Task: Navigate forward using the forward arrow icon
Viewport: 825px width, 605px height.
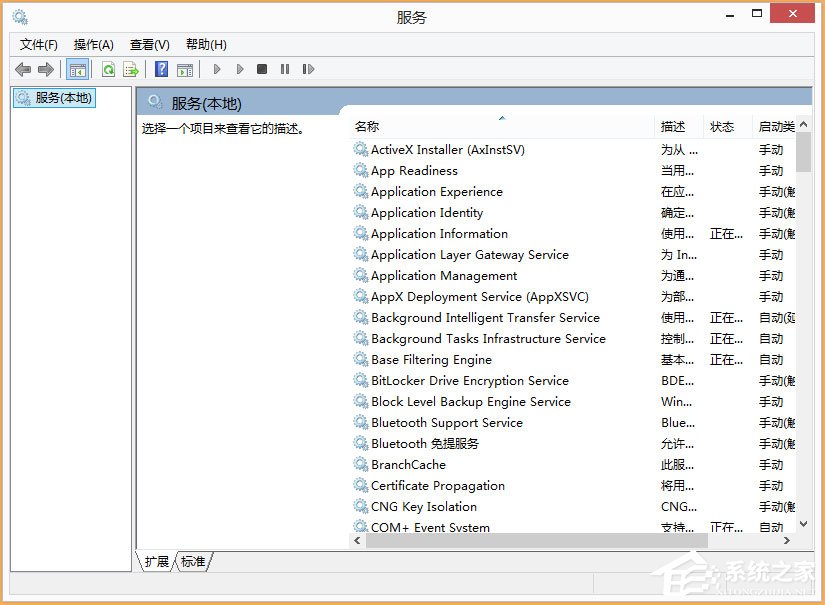Action: click(x=45, y=68)
